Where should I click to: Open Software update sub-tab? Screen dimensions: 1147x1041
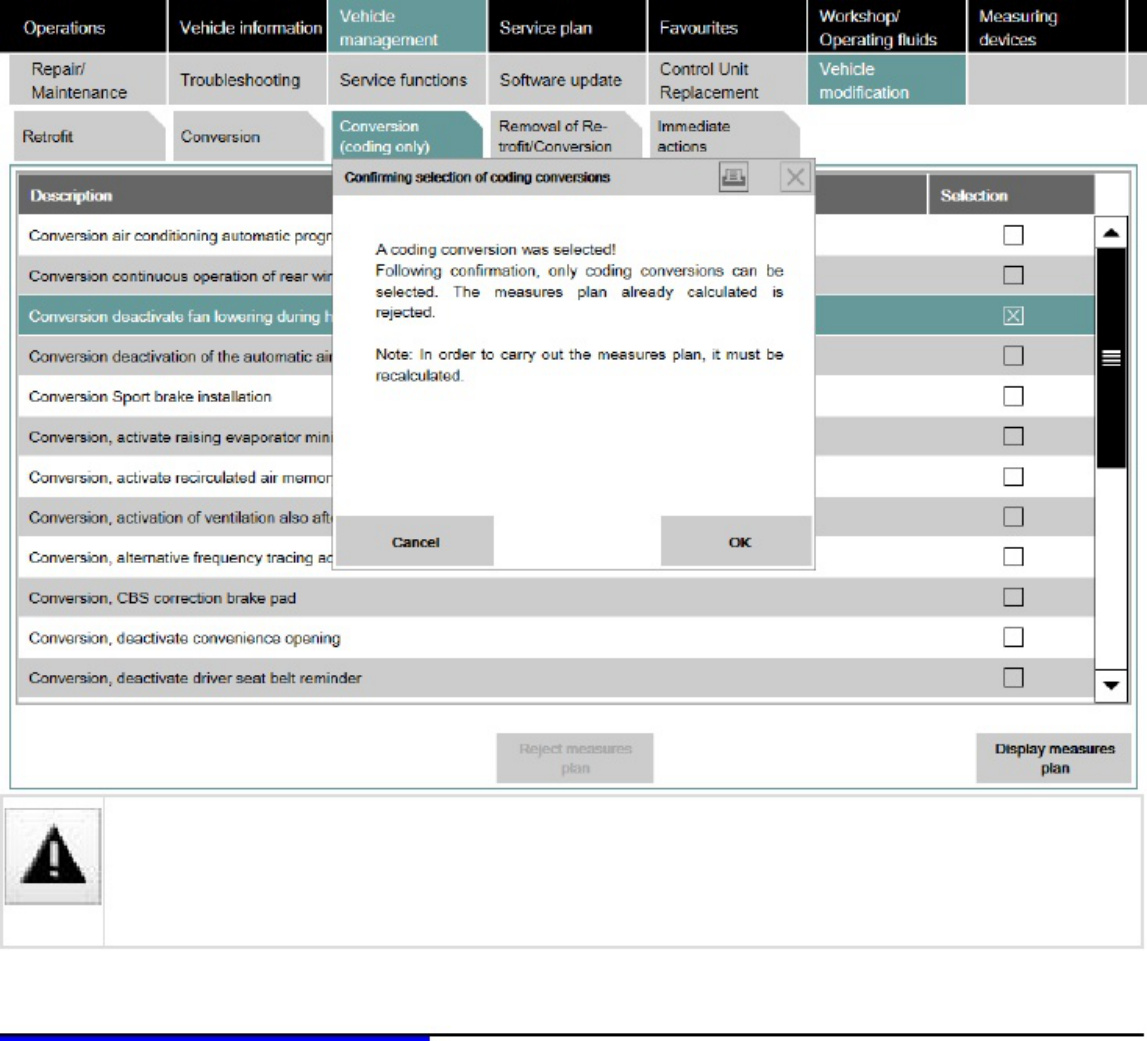click(x=567, y=80)
